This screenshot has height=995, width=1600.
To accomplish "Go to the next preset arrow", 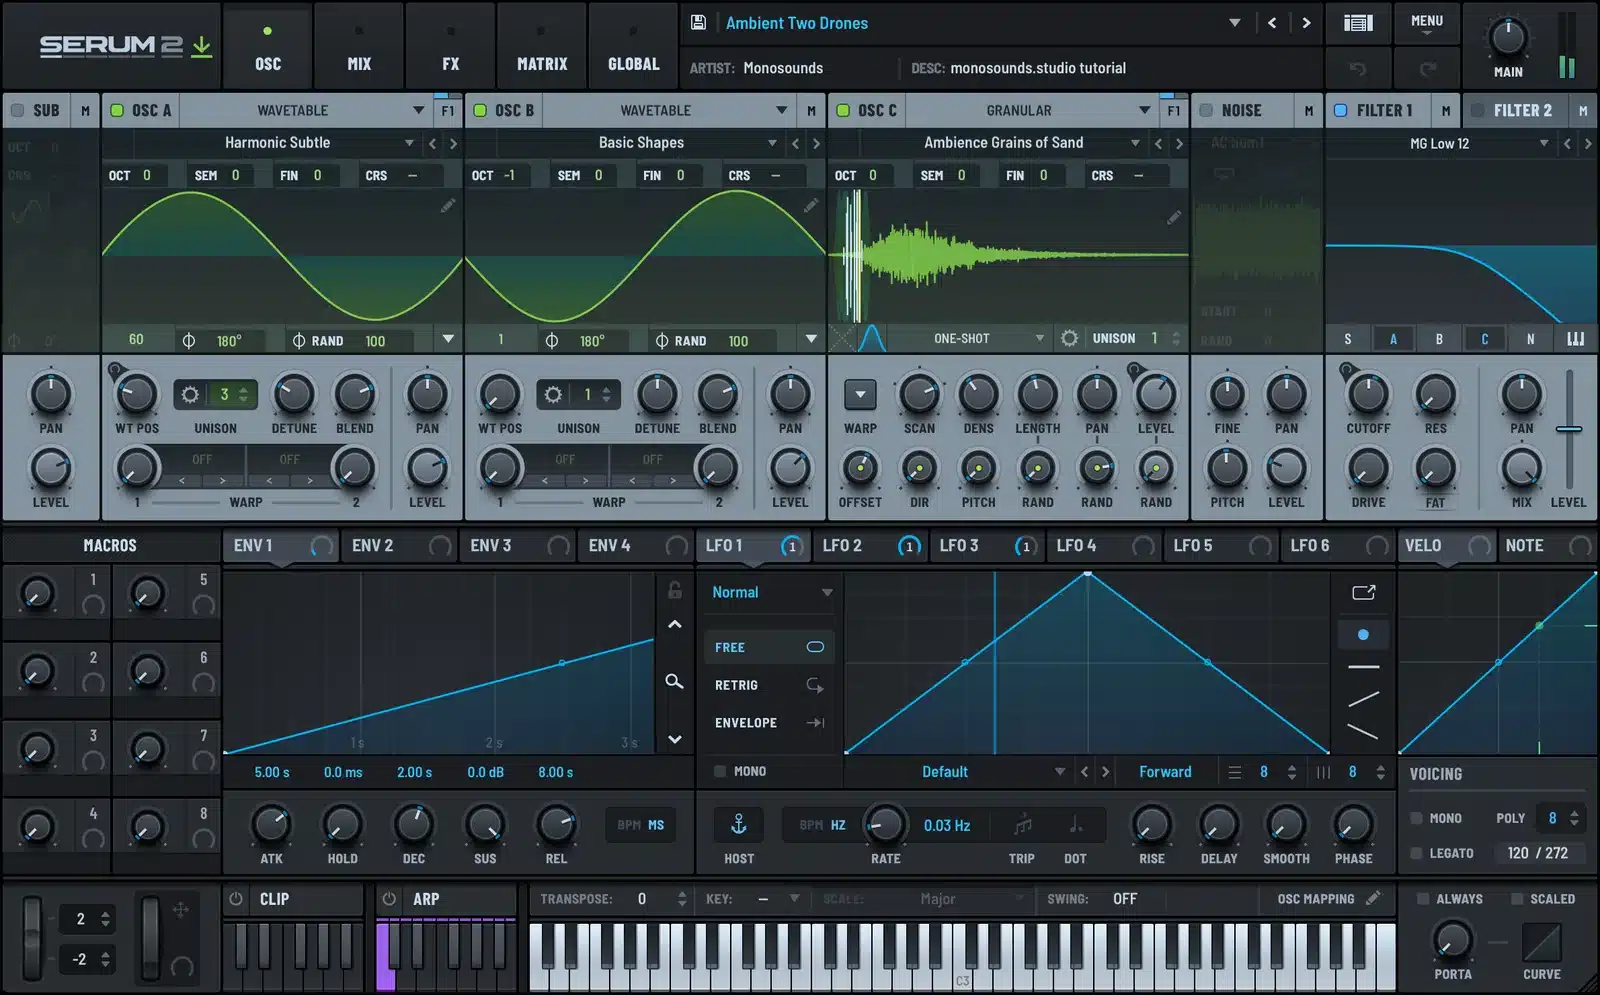I will [x=1306, y=23].
